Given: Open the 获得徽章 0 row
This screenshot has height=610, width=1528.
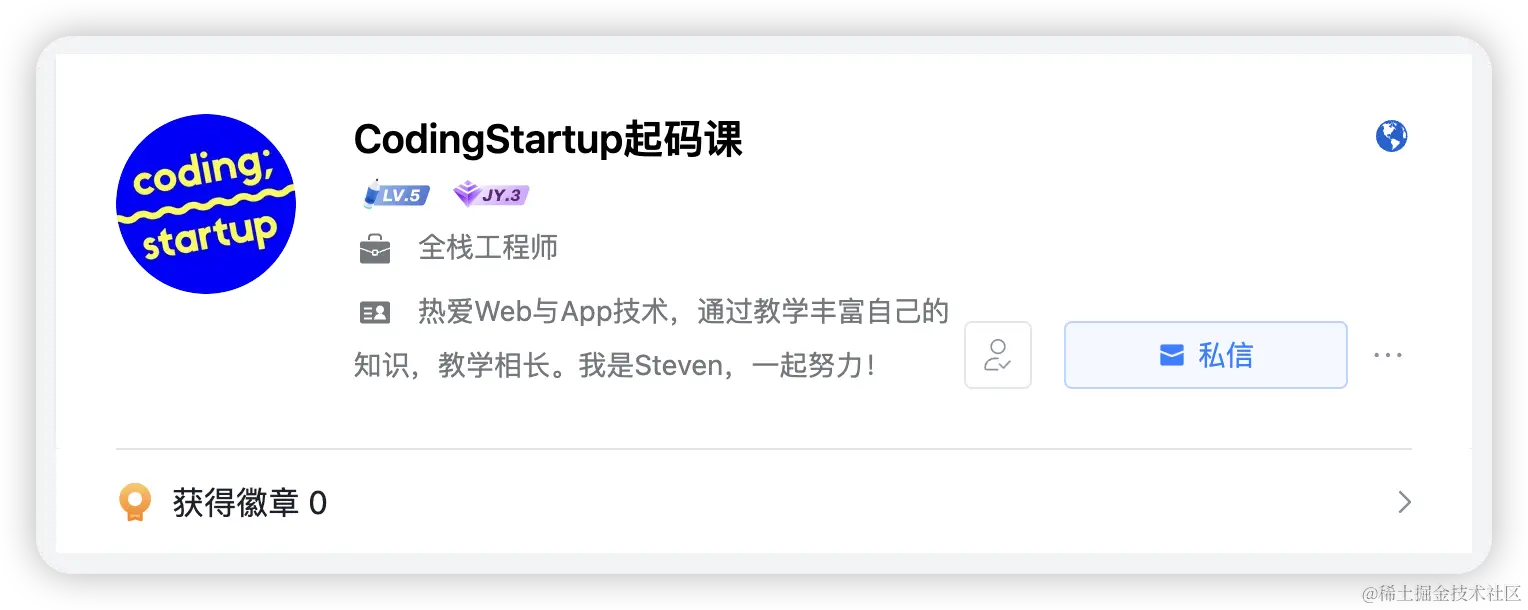Looking at the screenshot, I should 764,502.
